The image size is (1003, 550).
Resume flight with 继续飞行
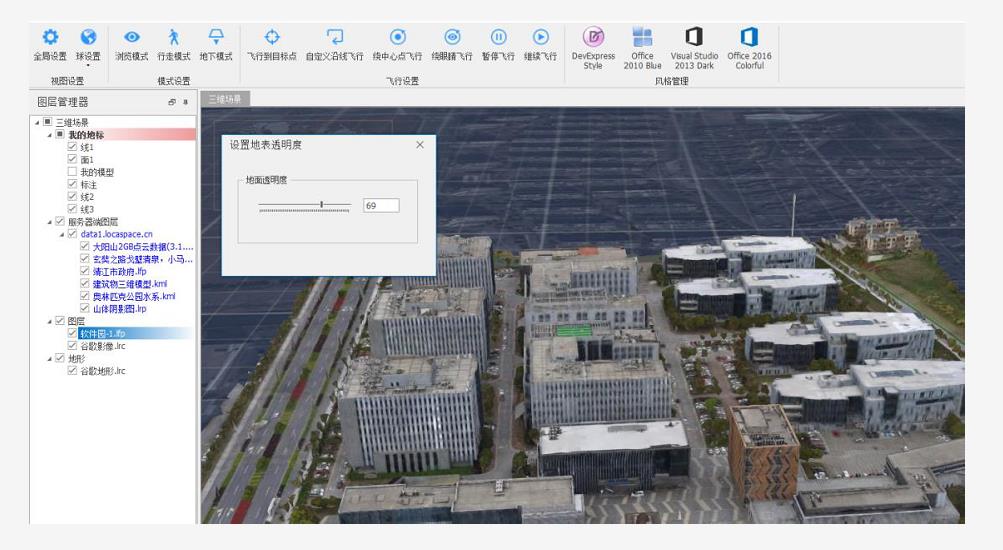point(540,45)
